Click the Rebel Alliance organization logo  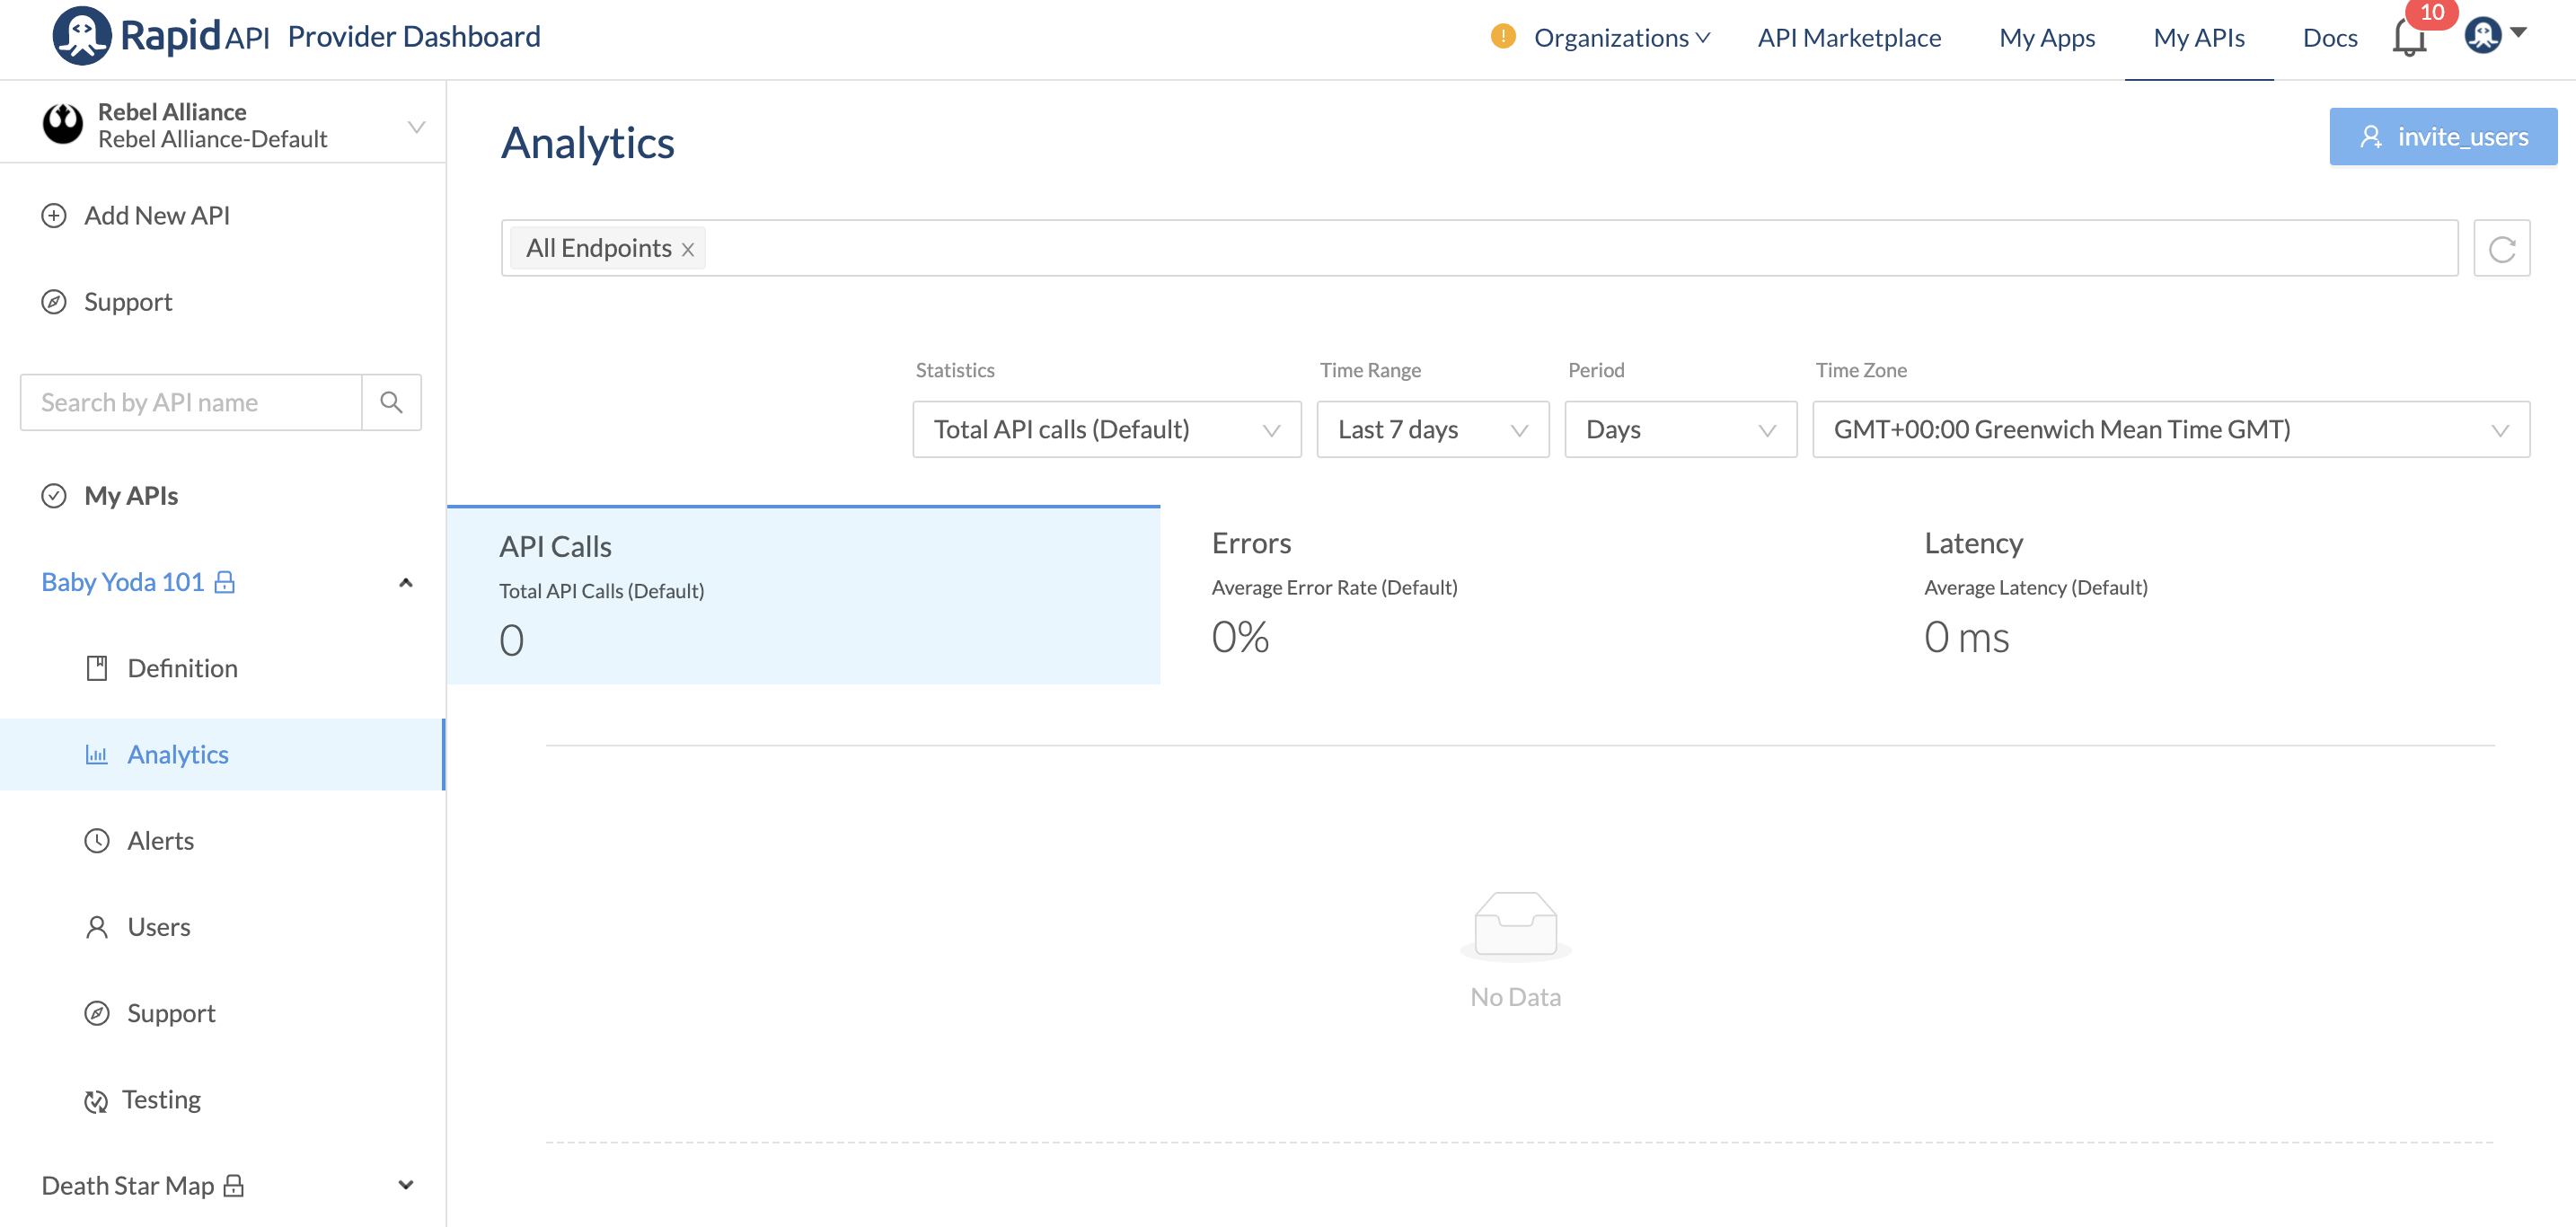[x=63, y=124]
